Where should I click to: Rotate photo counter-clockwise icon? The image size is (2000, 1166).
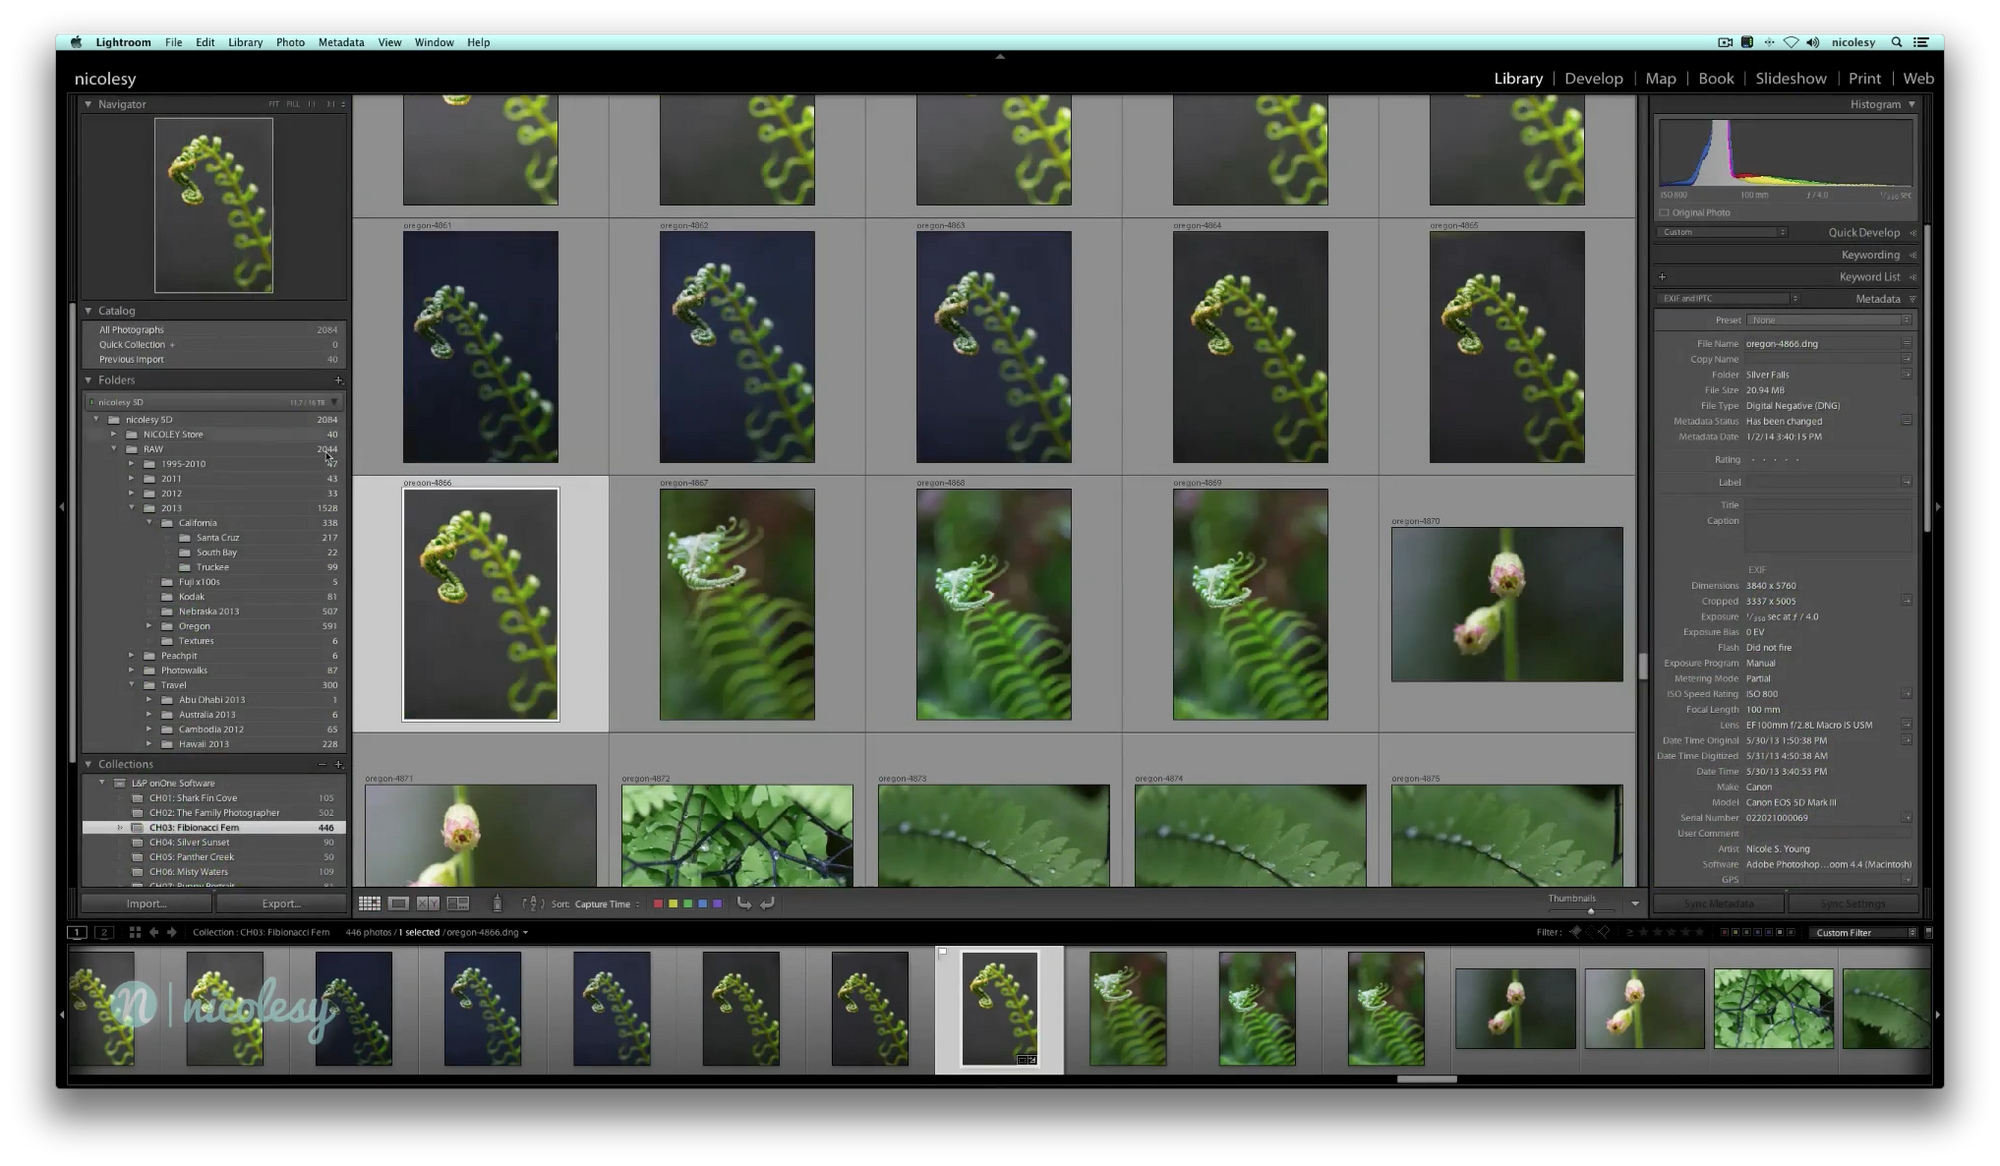[x=744, y=903]
